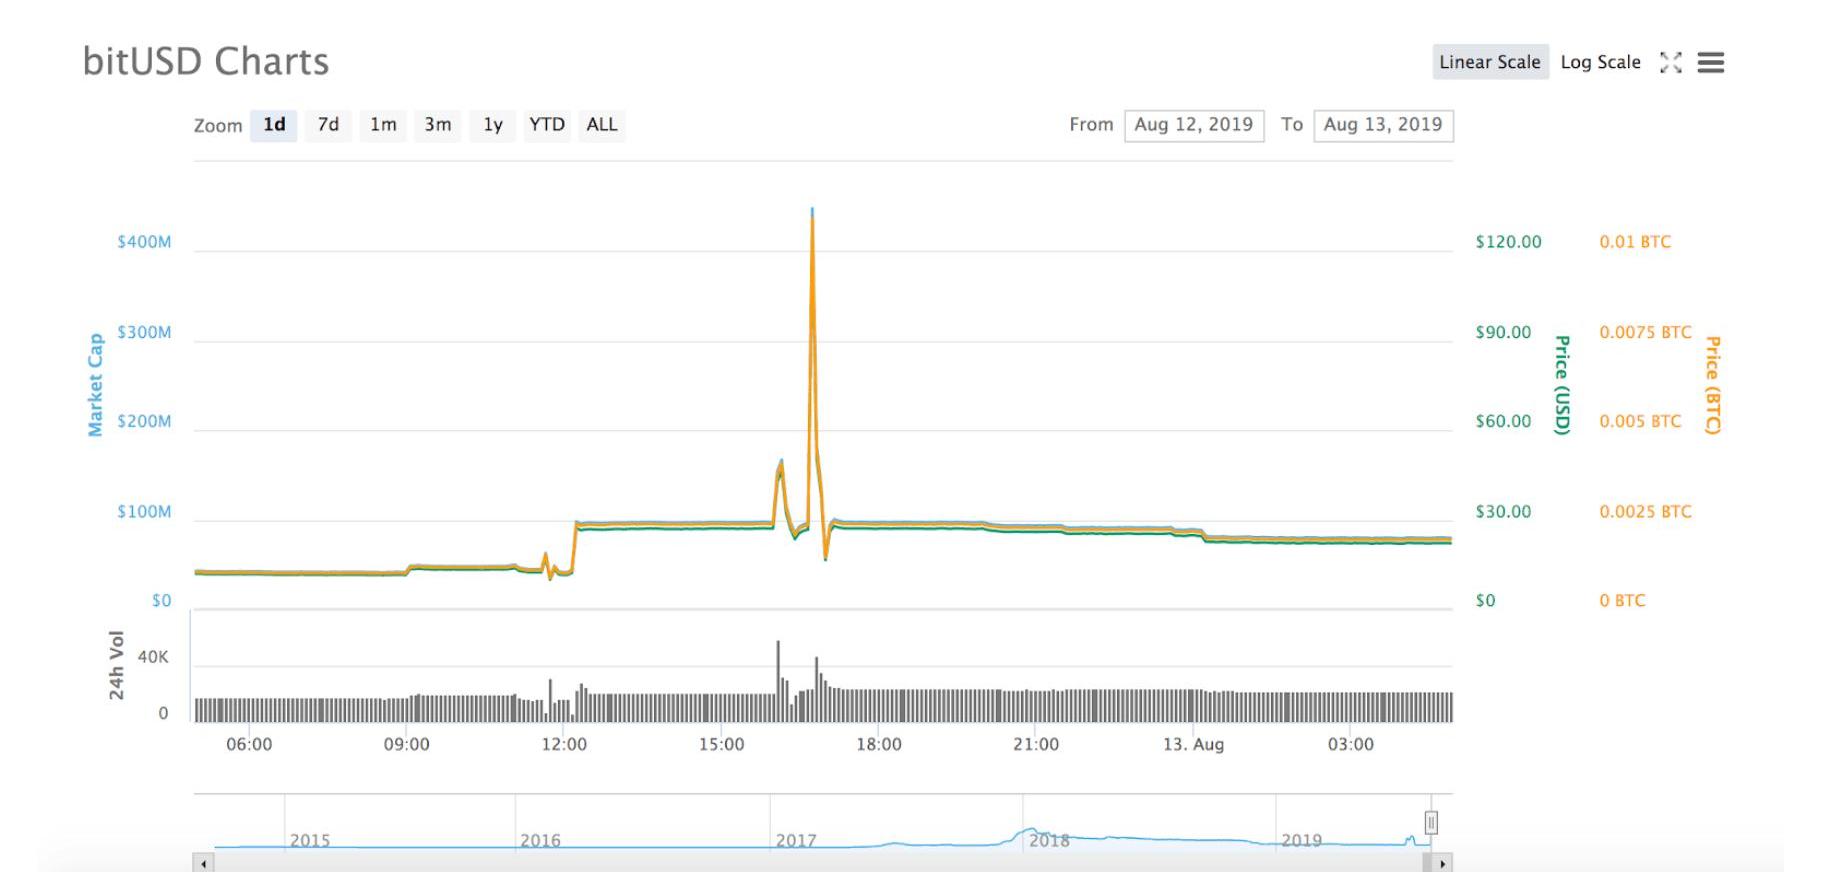The image size is (1836, 872).
Task: Click the navigator range handle
Action: tap(1431, 822)
